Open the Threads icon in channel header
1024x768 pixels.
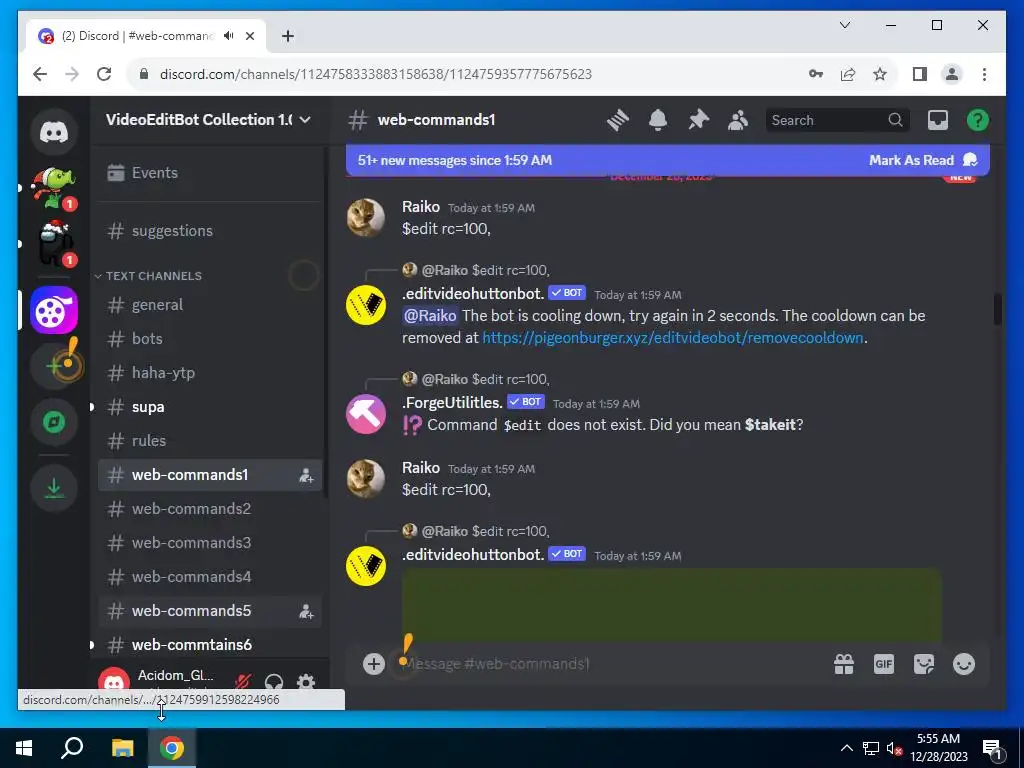click(617, 120)
